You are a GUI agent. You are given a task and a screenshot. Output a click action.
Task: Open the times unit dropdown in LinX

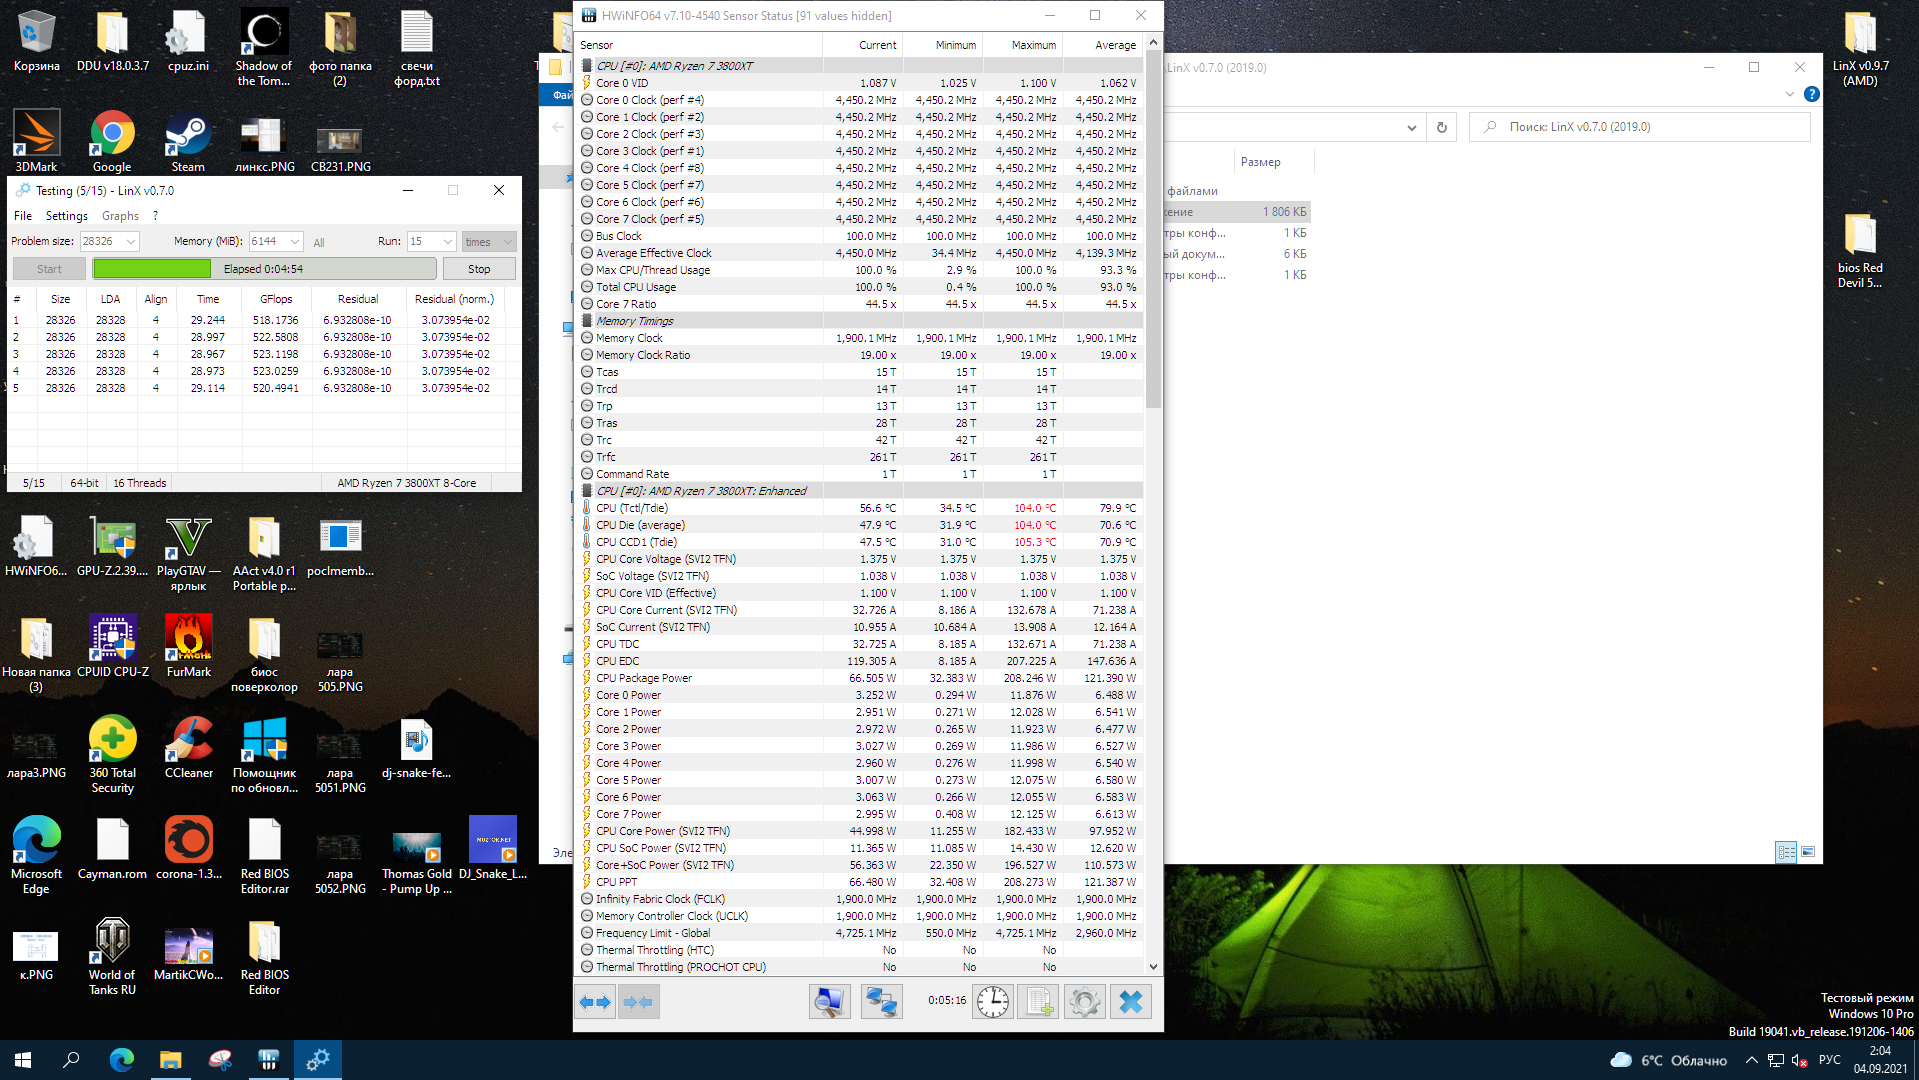pos(508,241)
